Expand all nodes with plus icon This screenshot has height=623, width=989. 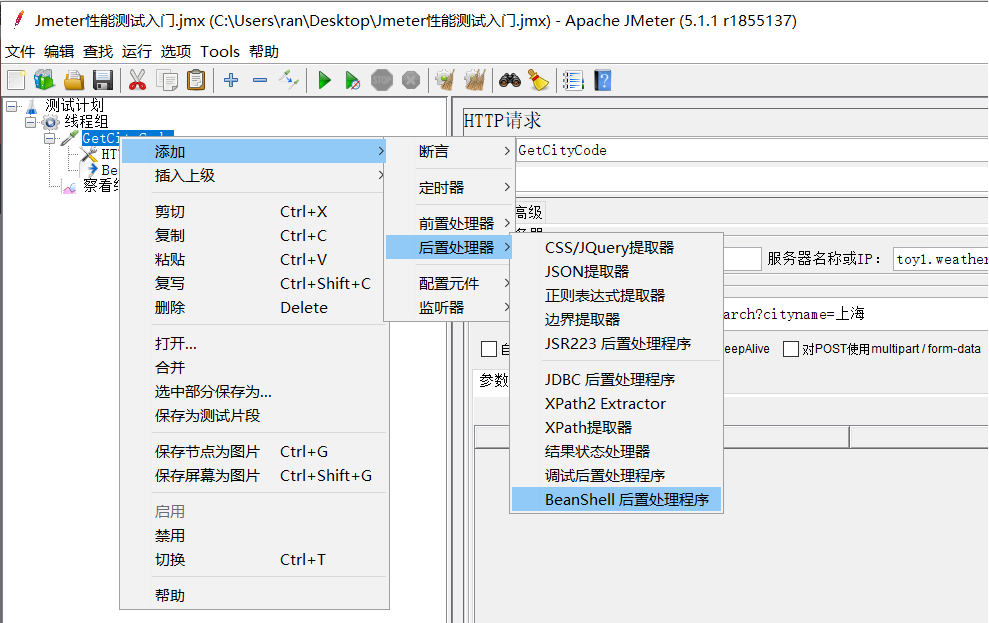[x=231, y=81]
